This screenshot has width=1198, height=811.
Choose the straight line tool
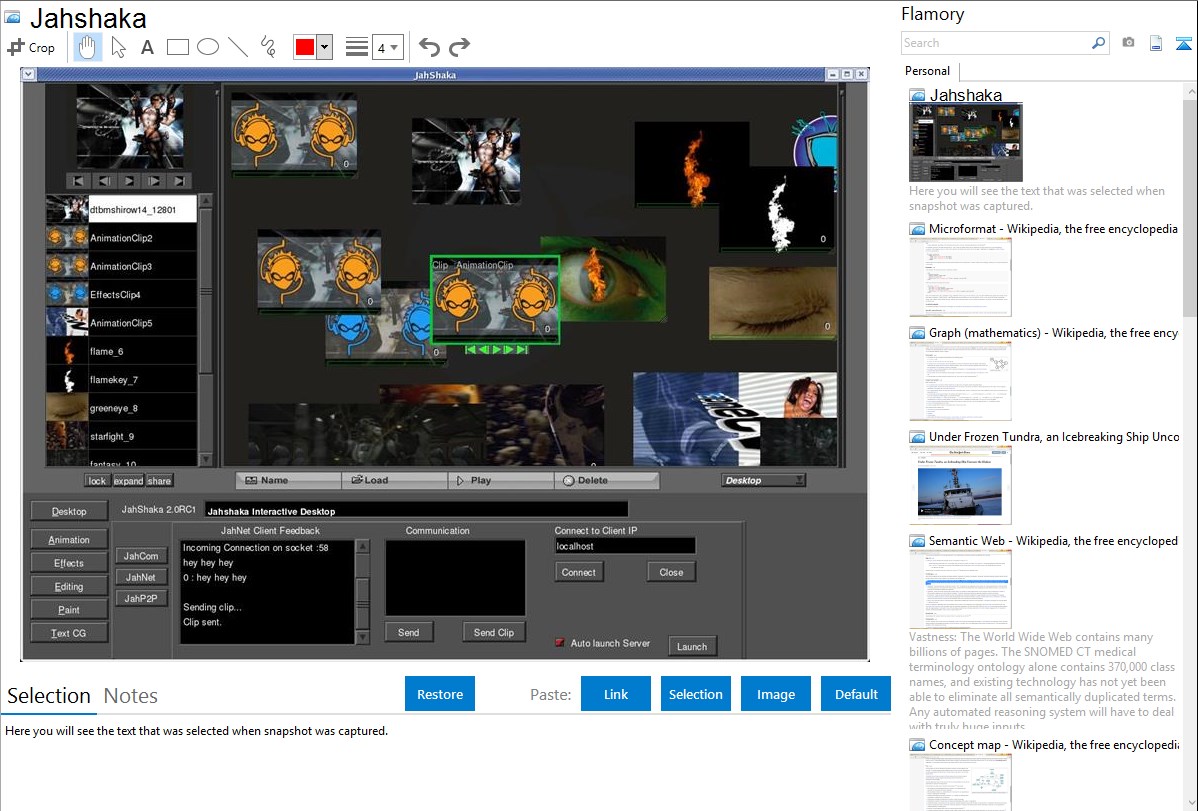coord(238,47)
